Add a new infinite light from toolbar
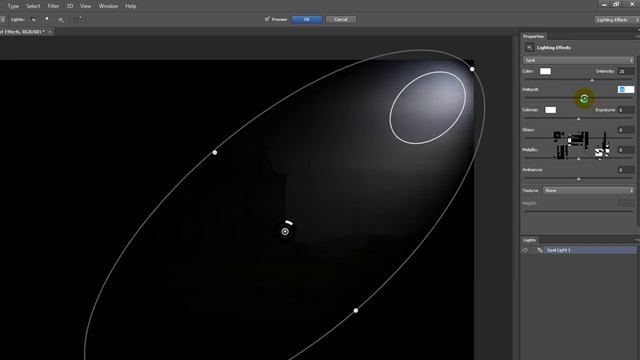Screen dimensions: 640x360 pos(61,20)
